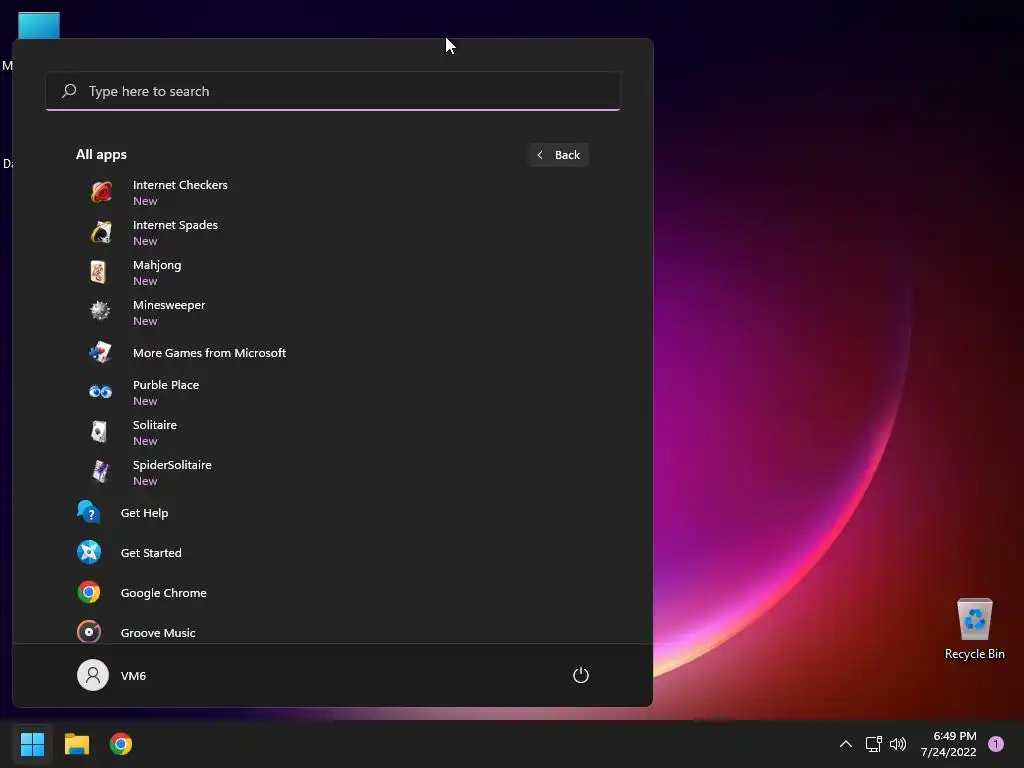This screenshot has width=1024, height=768.
Task: Click the Mahjong label text
Action: 157,265
